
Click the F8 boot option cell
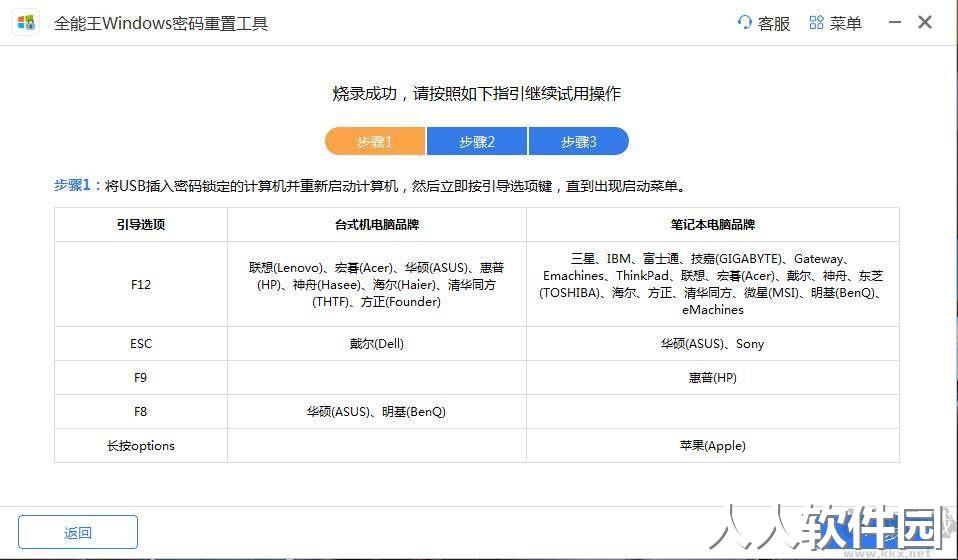click(x=141, y=412)
